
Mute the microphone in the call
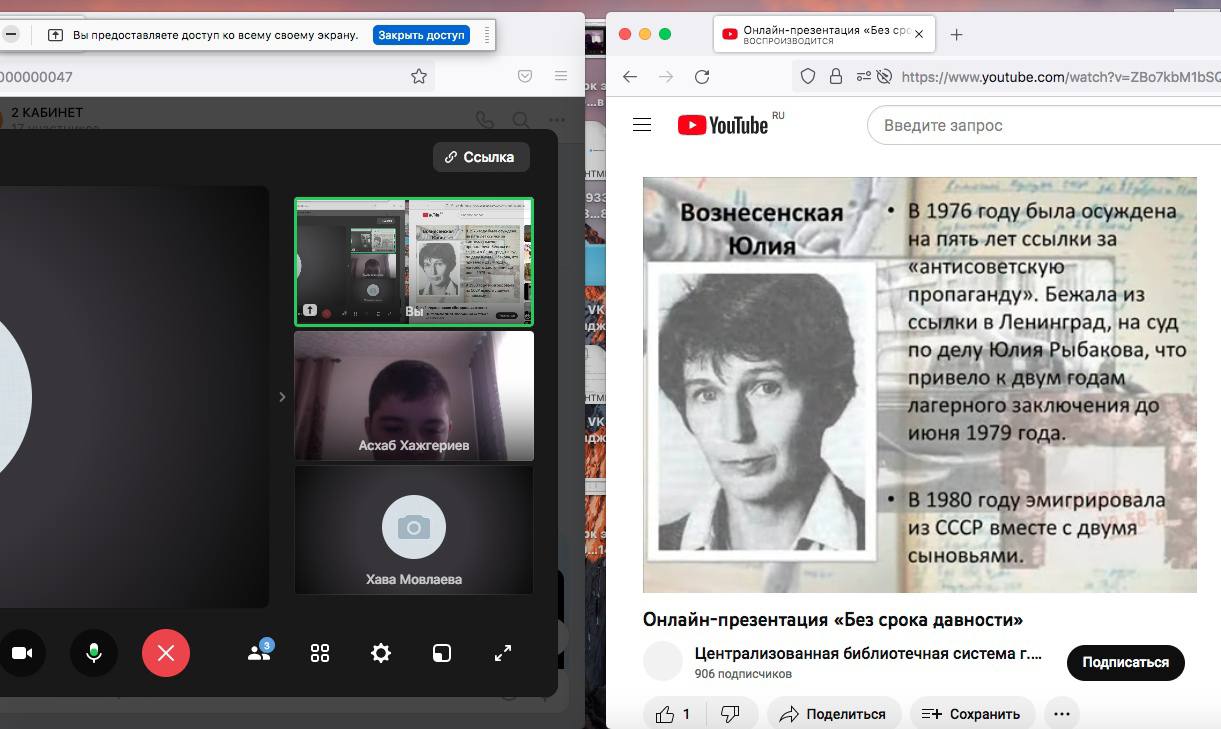pyautogui.click(x=94, y=653)
